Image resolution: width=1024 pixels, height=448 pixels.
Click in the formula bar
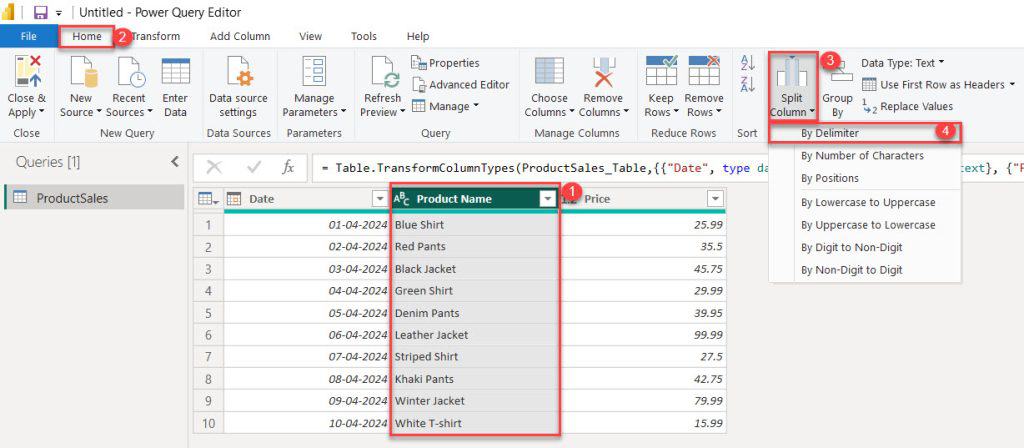click(x=667, y=168)
